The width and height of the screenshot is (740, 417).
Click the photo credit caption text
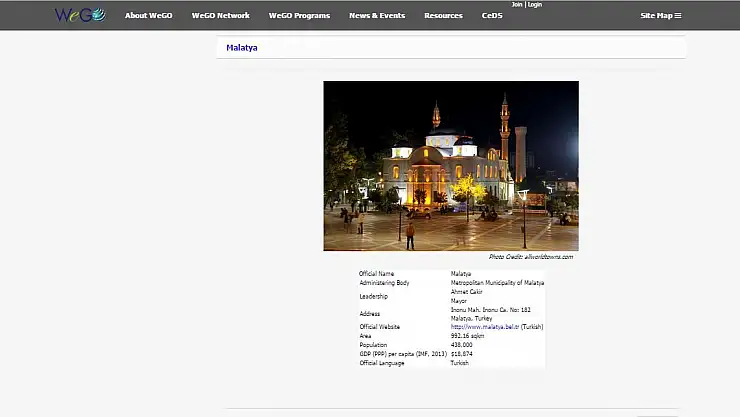click(530, 257)
